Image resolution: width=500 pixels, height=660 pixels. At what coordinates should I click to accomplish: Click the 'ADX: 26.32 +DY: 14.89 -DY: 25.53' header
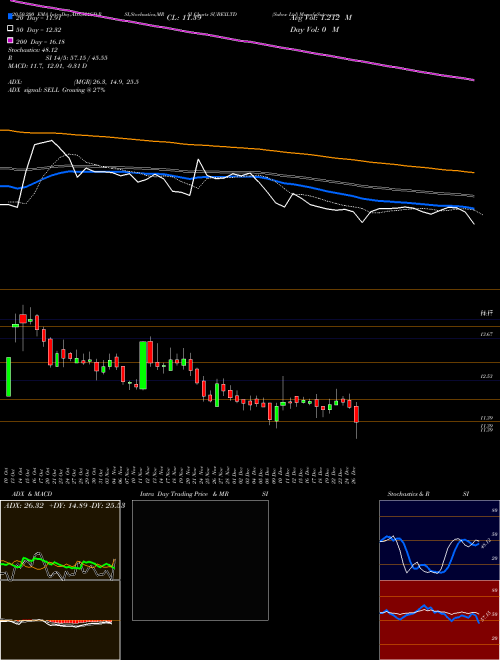coord(64,506)
